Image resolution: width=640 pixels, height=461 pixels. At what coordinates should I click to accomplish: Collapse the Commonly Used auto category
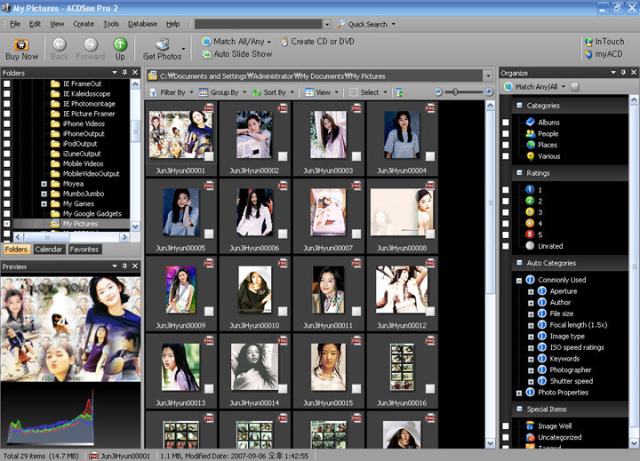519,281
